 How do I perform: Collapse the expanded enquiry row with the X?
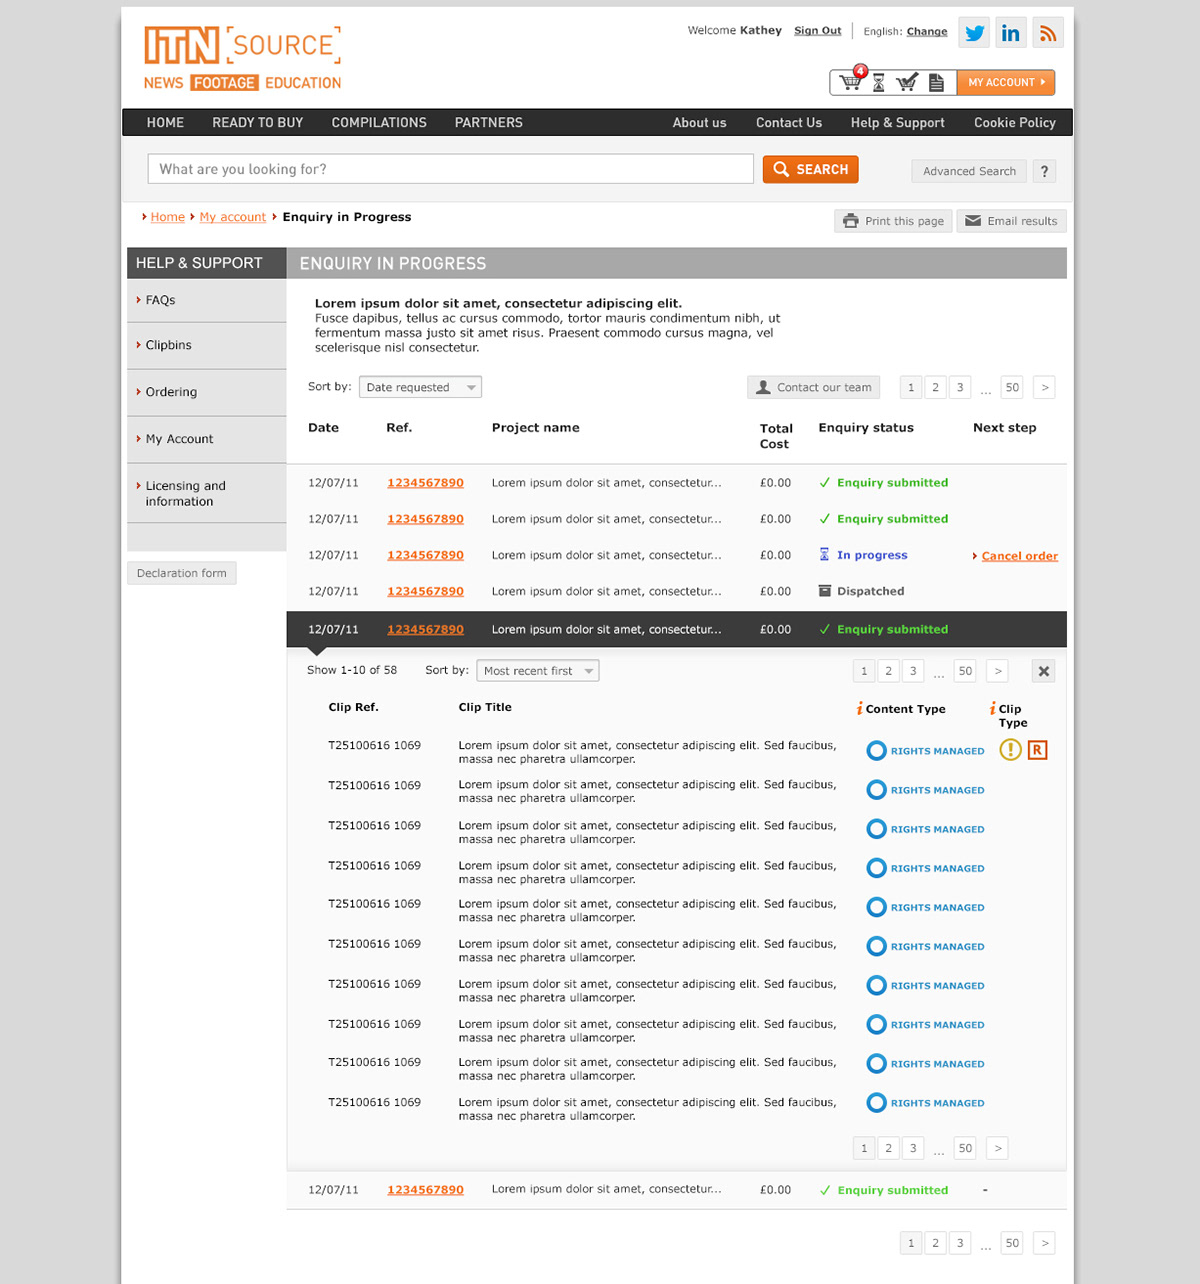(x=1043, y=670)
